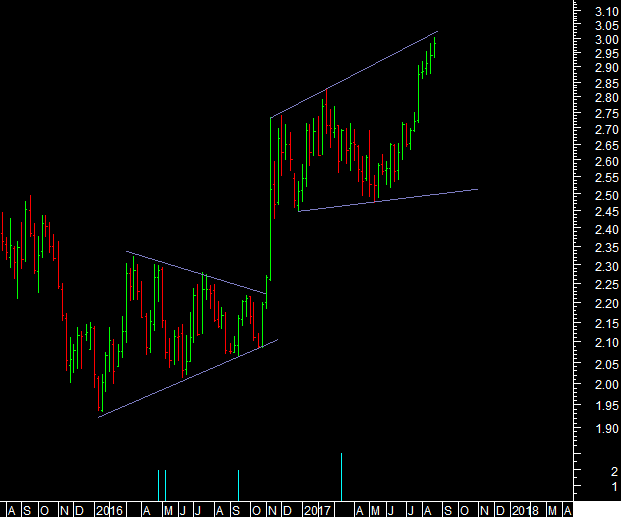Select the 2.65 price scale value
Screen dimensions: 621x517
pyautogui.click(x=607, y=145)
